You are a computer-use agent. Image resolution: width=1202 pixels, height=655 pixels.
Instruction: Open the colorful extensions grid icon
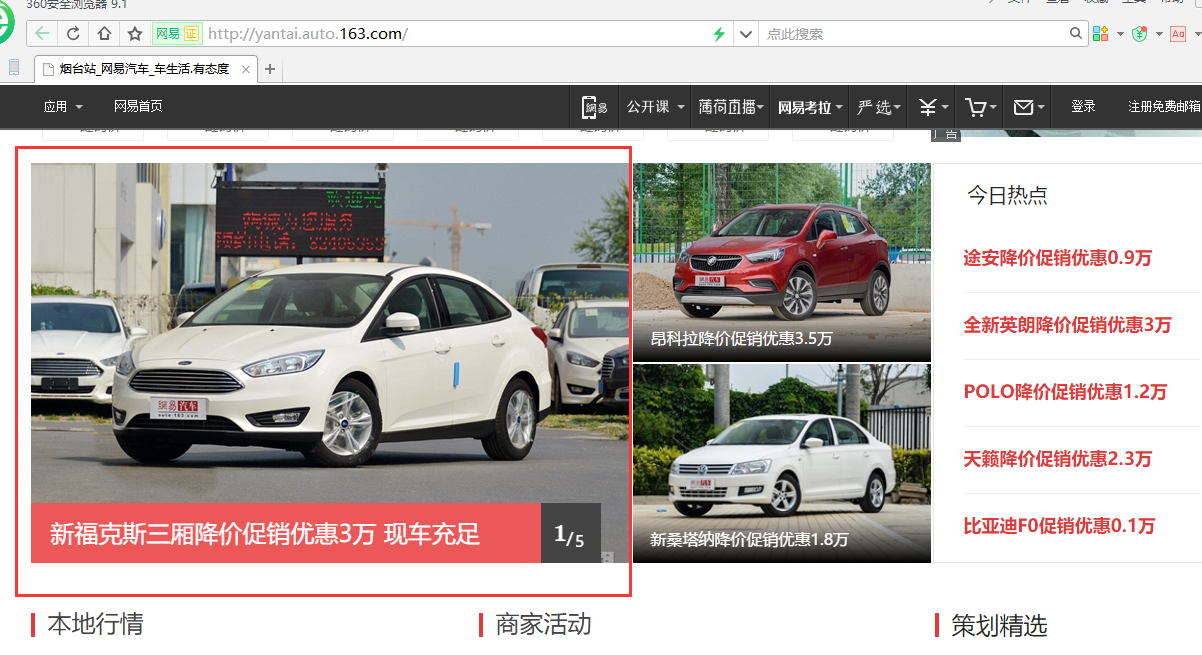(x=1101, y=34)
